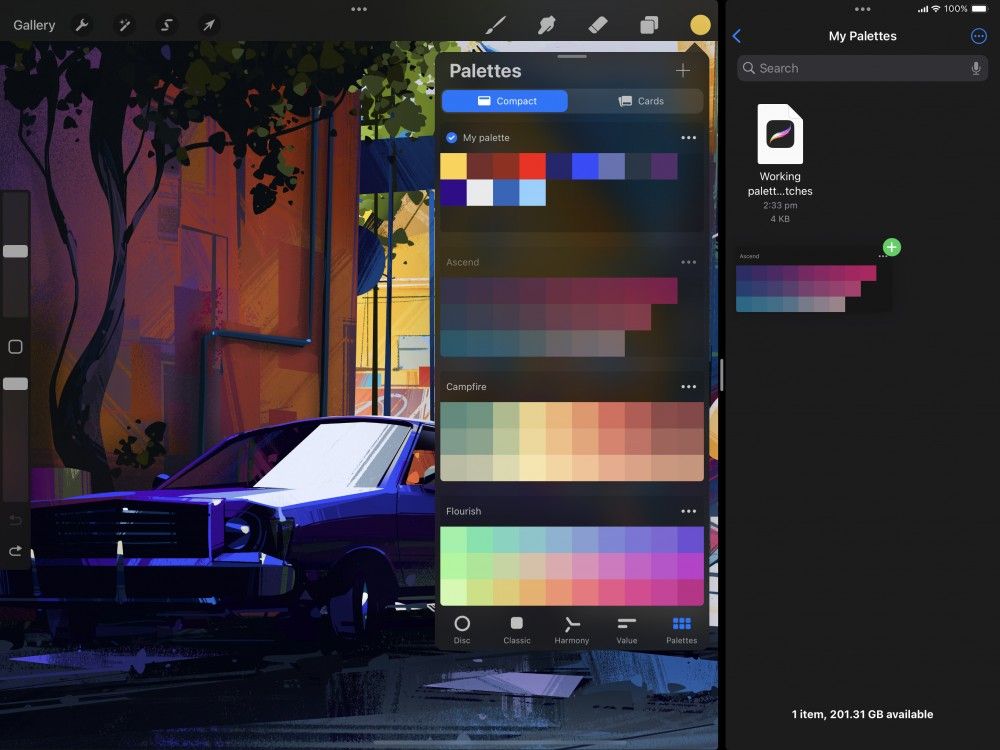Tap the split view divider handle
Image resolution: width=1000 pixels, height=750 pixels.
click(721, 374)
